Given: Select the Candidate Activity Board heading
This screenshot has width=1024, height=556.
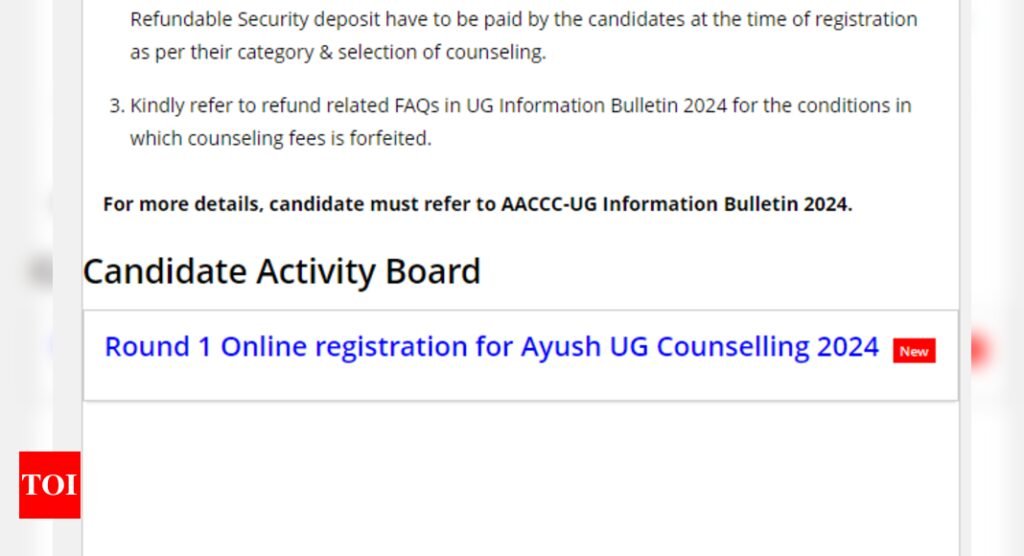Looking at the screenshot, I should [281, 271].
